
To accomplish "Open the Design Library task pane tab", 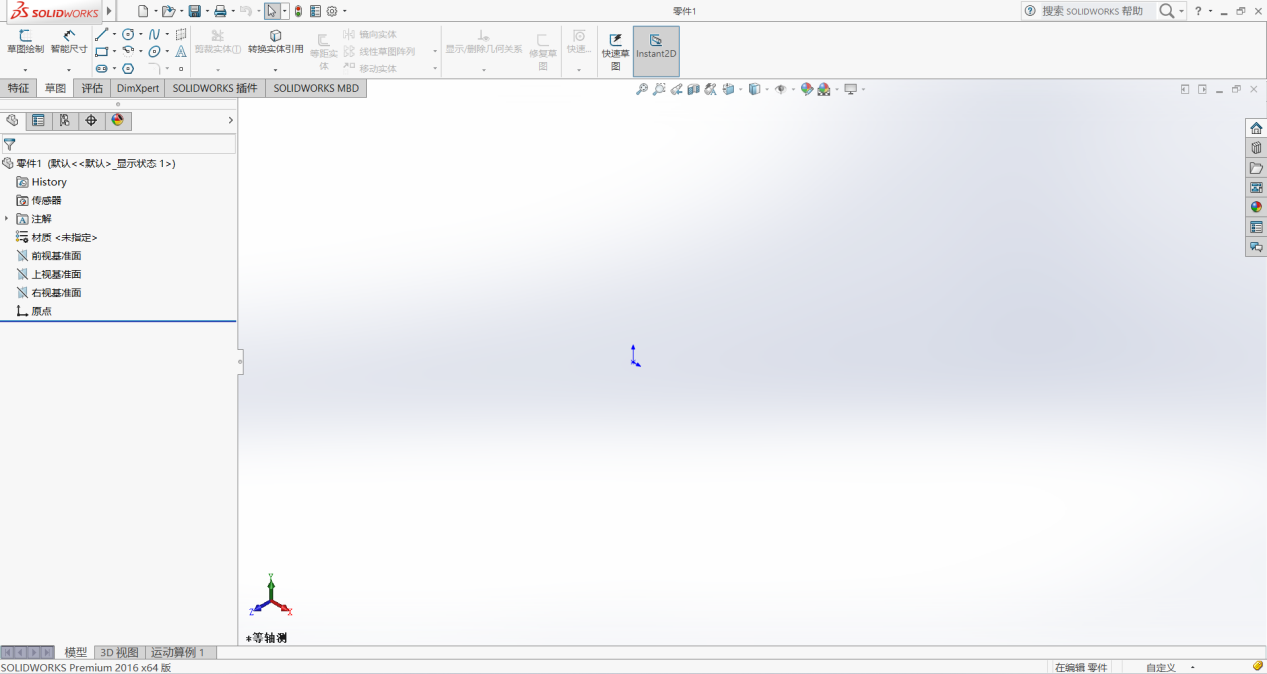I will coord(1256,147).
